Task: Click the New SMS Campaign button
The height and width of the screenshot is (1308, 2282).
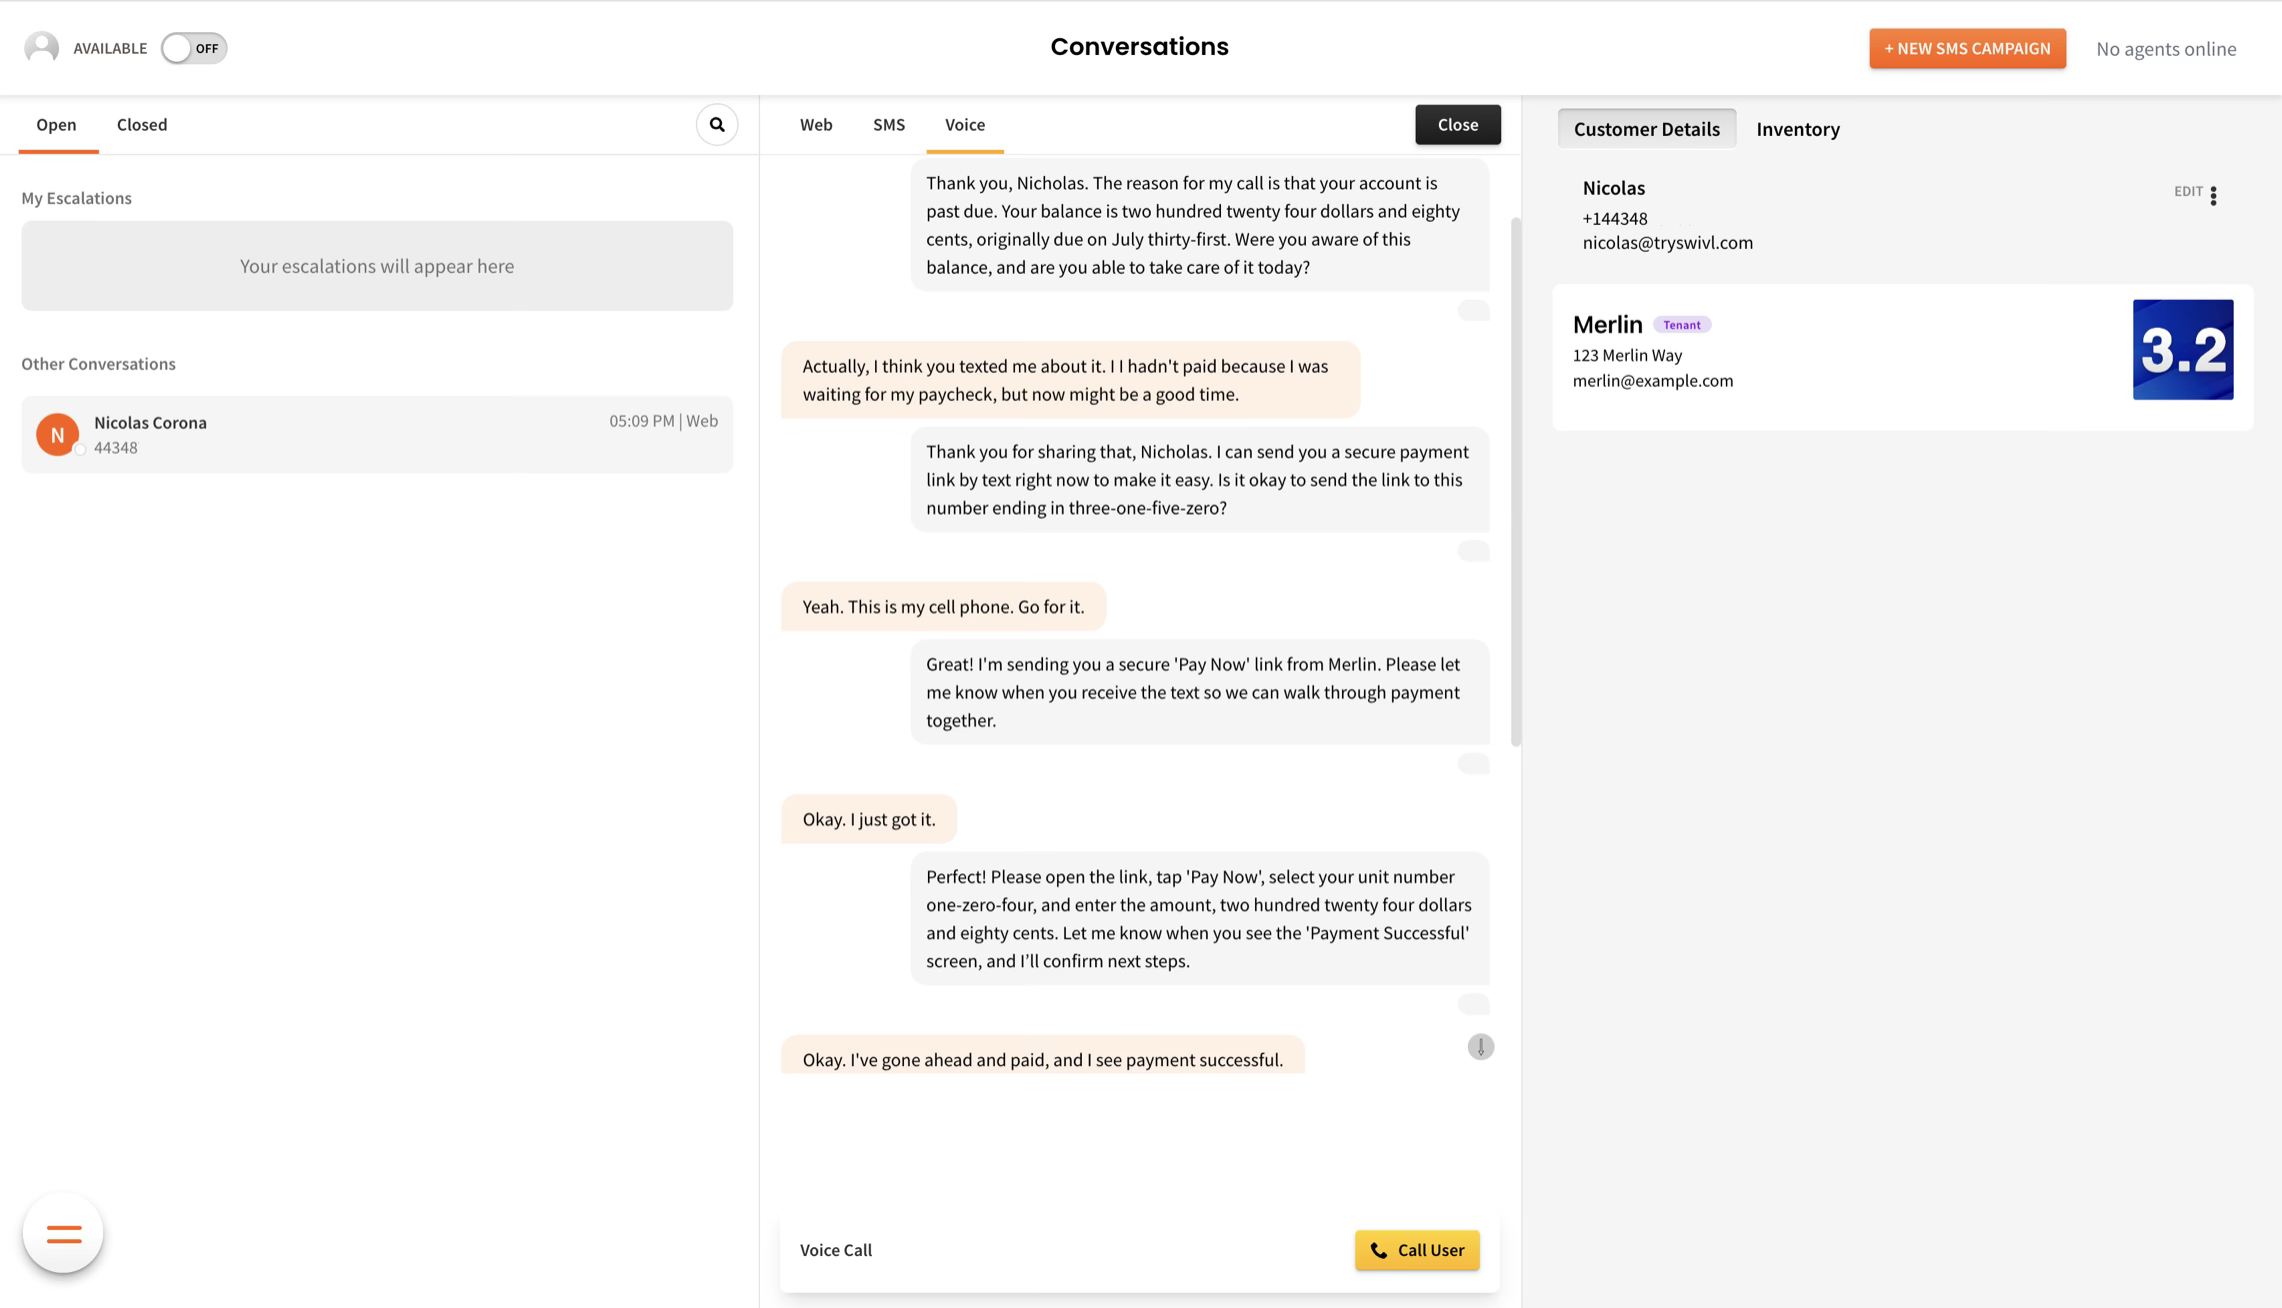Action: [x=1967, y=48]
